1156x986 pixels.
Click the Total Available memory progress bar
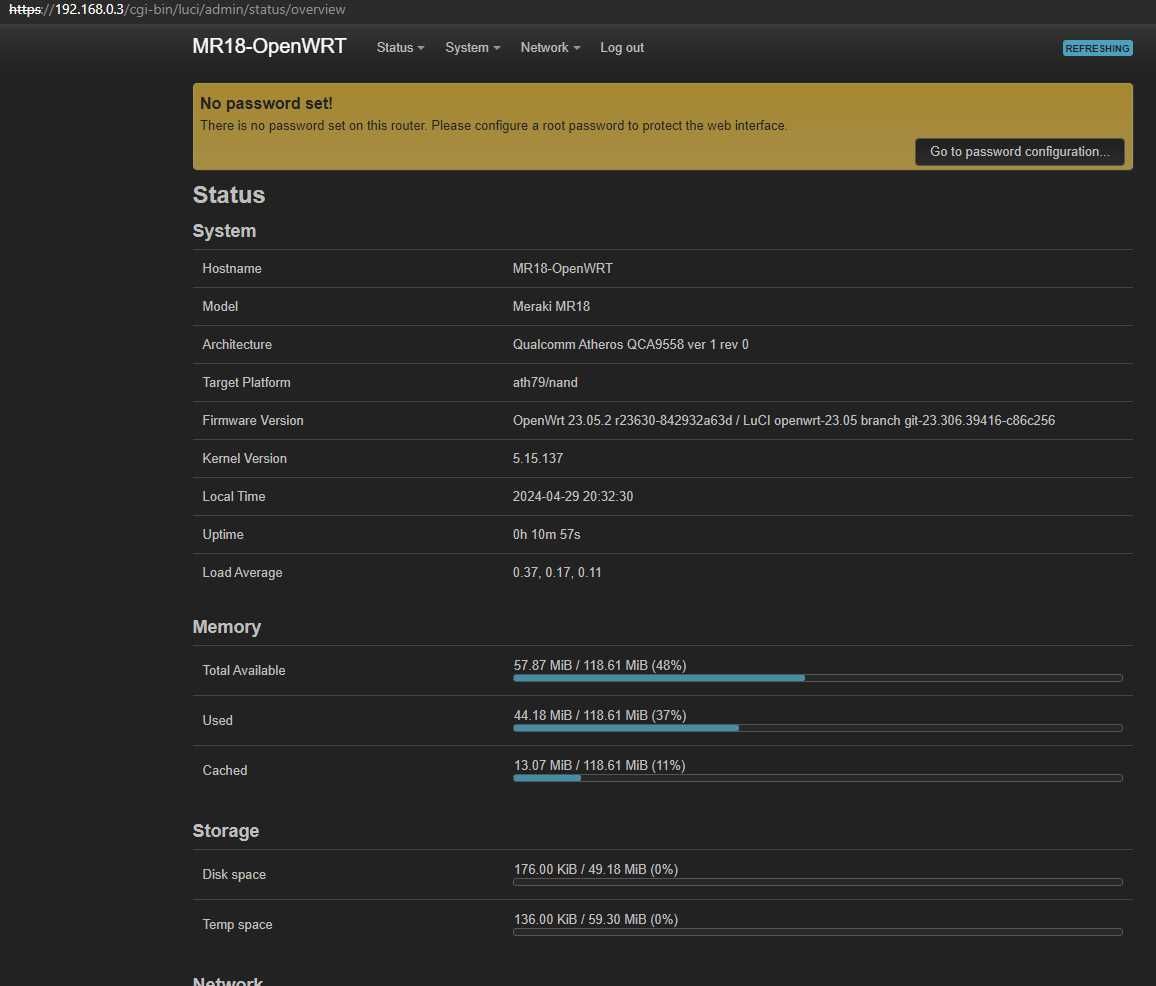pyautogui.click(x=818, y=678)
